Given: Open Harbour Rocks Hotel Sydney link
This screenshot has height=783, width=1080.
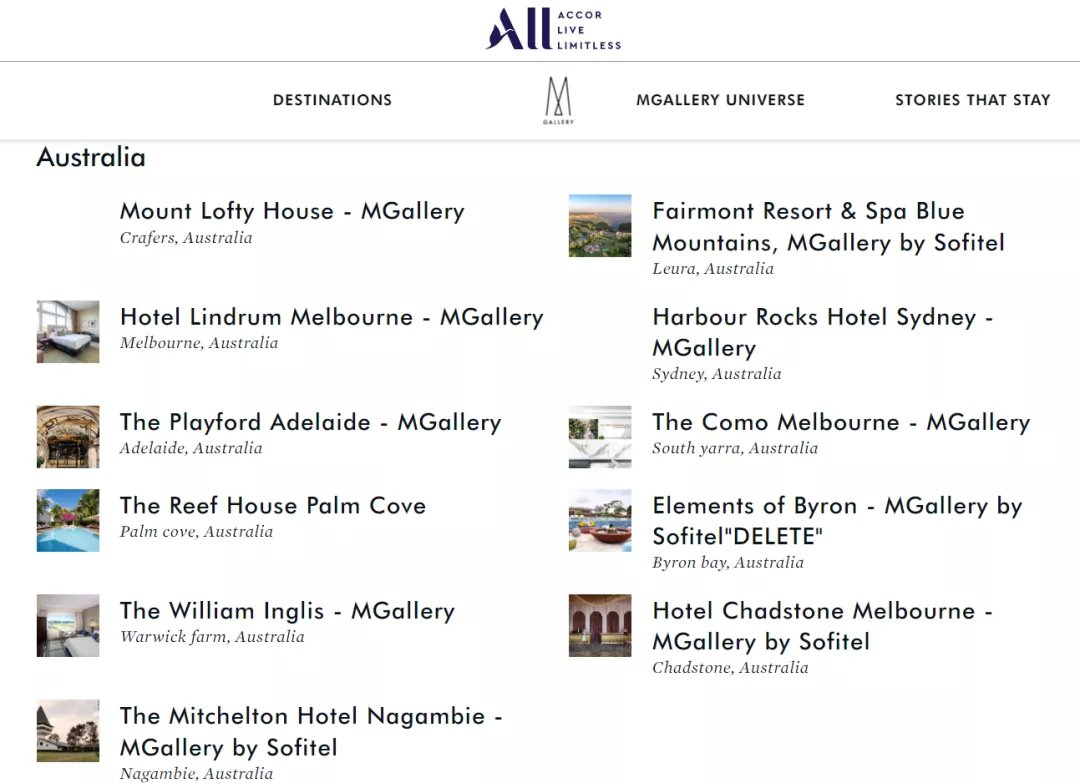Looking at the screenshot, I should [822, 332].
